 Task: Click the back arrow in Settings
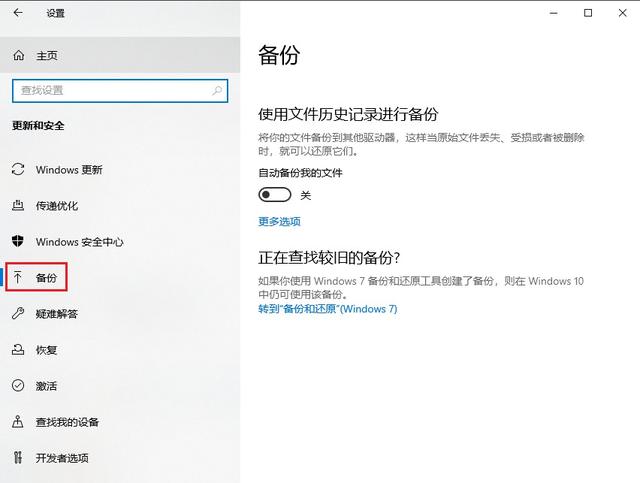point(18,13)
